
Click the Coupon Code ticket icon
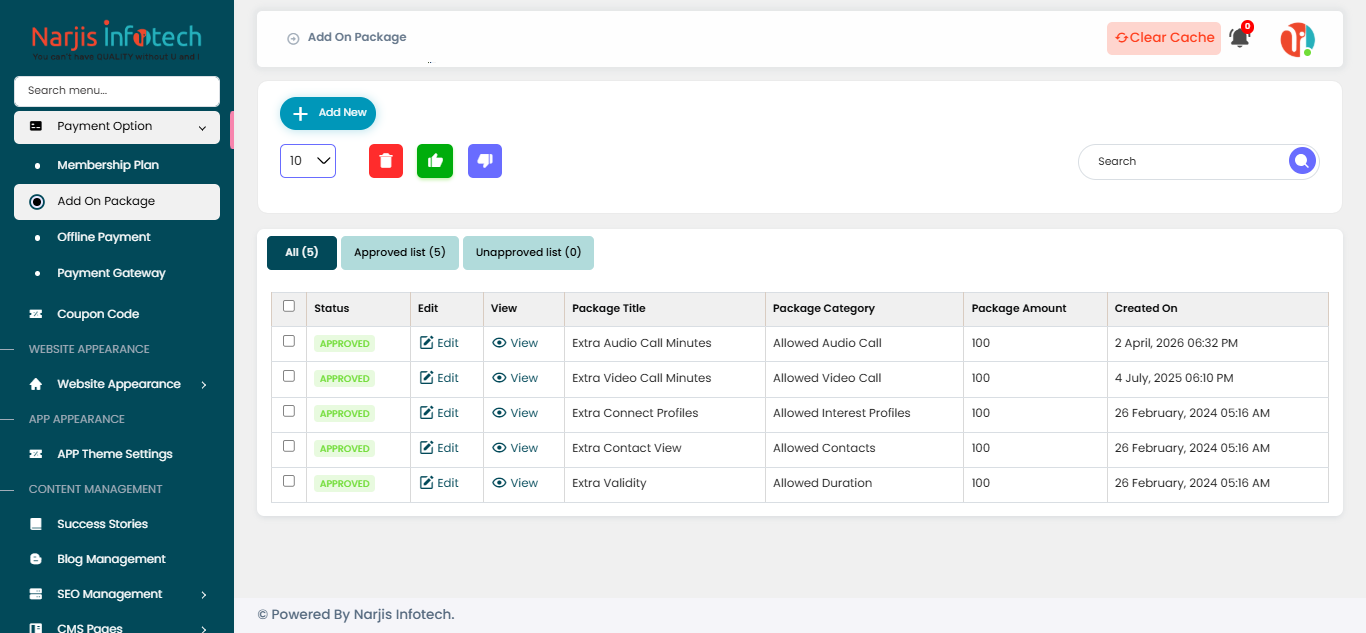pos(36,314)
